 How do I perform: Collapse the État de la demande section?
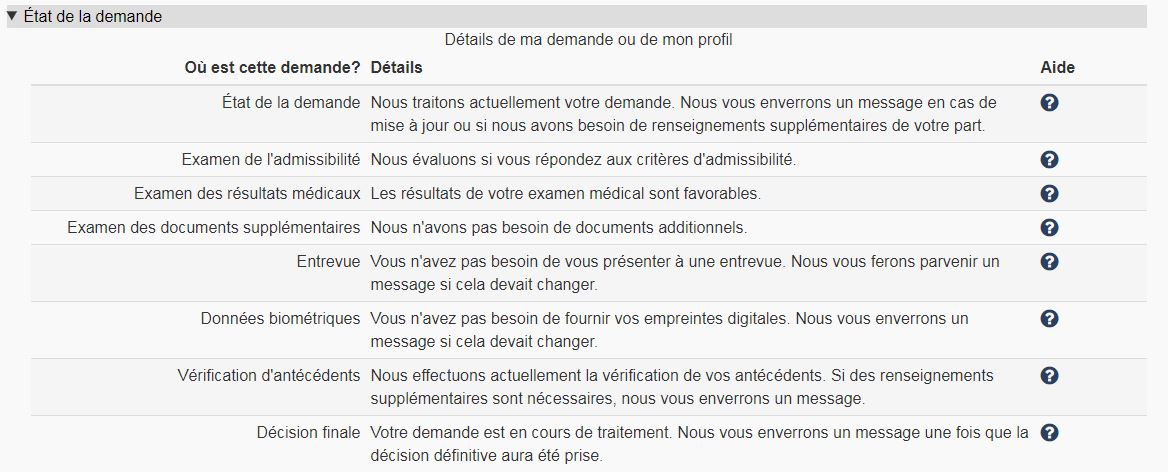(12, 16)
